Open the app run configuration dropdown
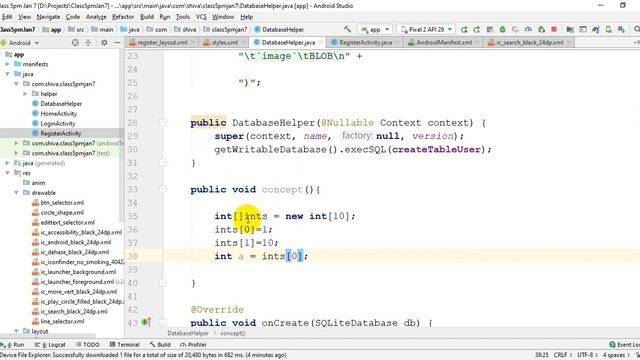This screenshot has width=640, height=360. pyautogui.click(x=375, y=29)
